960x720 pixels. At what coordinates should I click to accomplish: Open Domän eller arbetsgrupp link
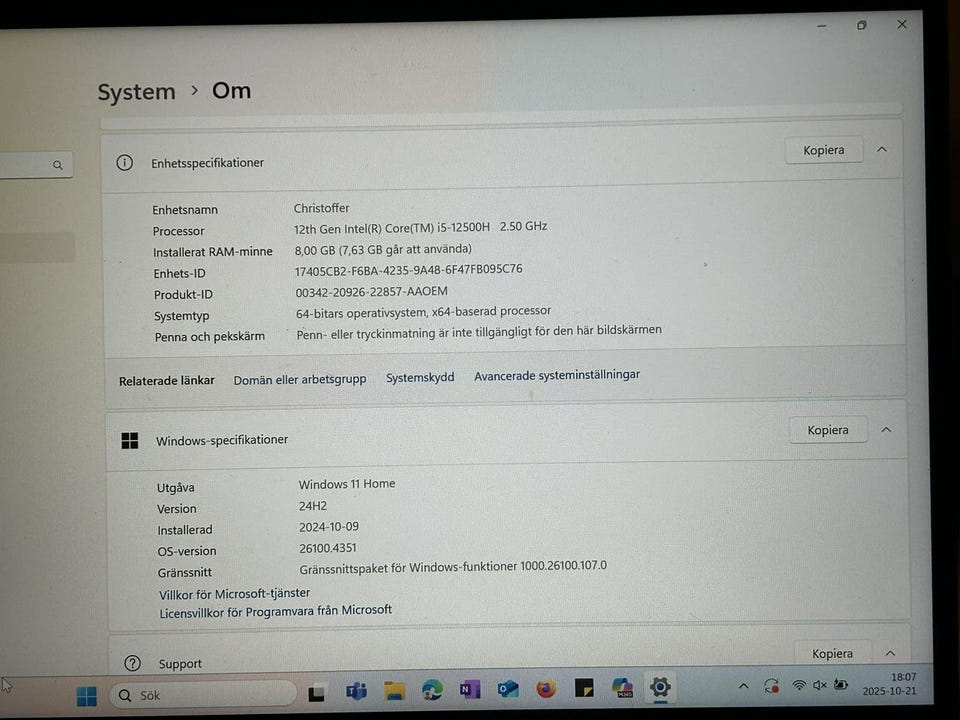click(x=300, y=380)
